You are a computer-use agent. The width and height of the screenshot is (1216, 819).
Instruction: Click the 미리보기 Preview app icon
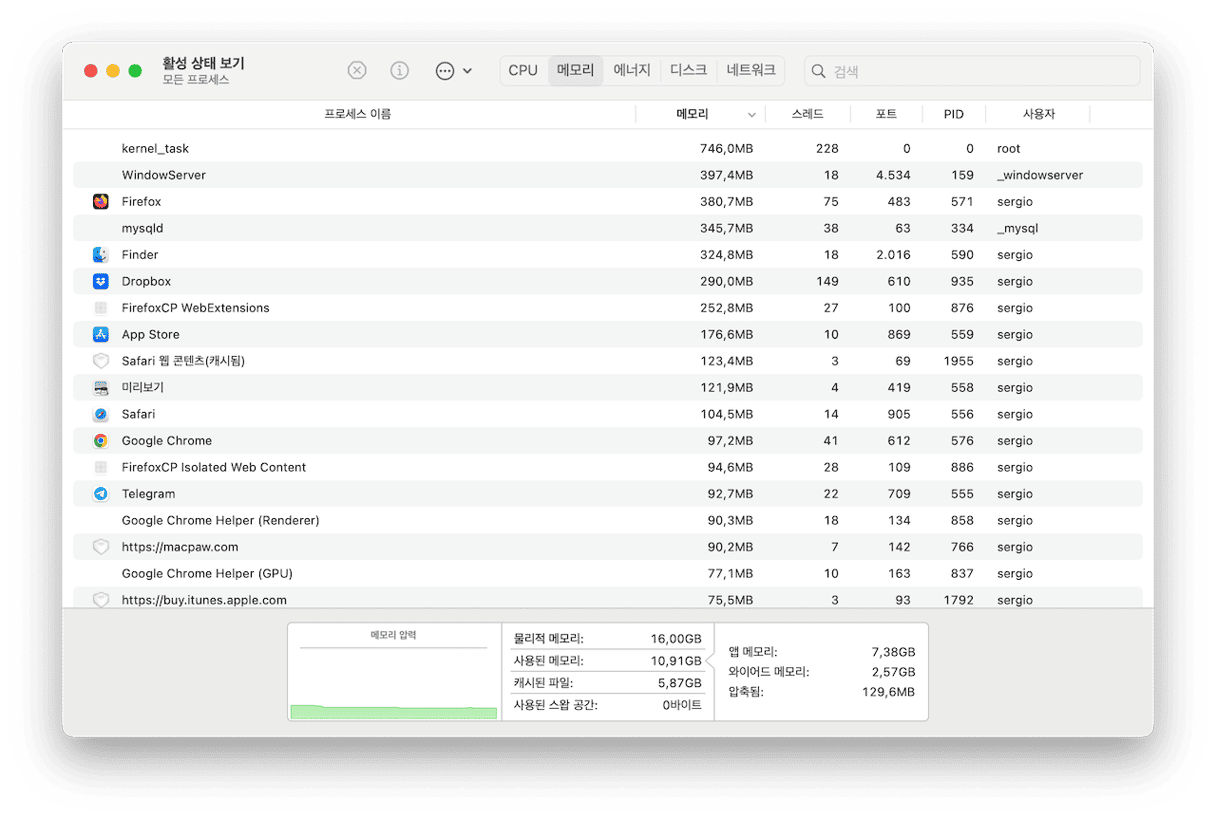(101, 388)
